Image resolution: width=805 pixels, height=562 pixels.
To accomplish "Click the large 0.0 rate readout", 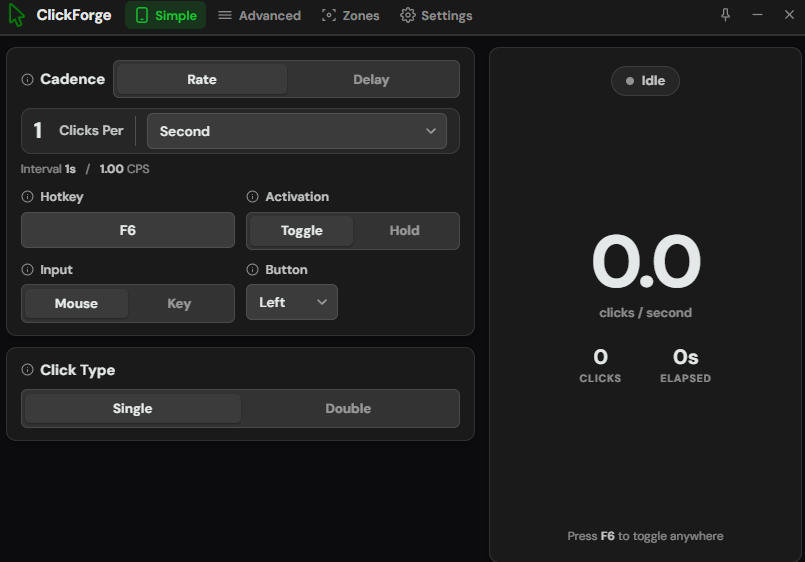I will pyautogui.click(x=646, y=261).
